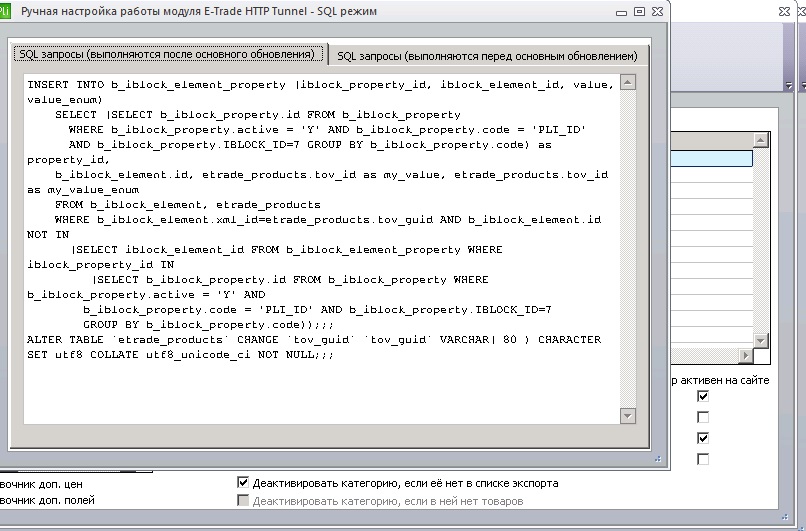The height and width of the screenshot is (531, 806).
Task: Switch to tab SQL запросы перед основным обновлением
Action: tap(487, 56)
